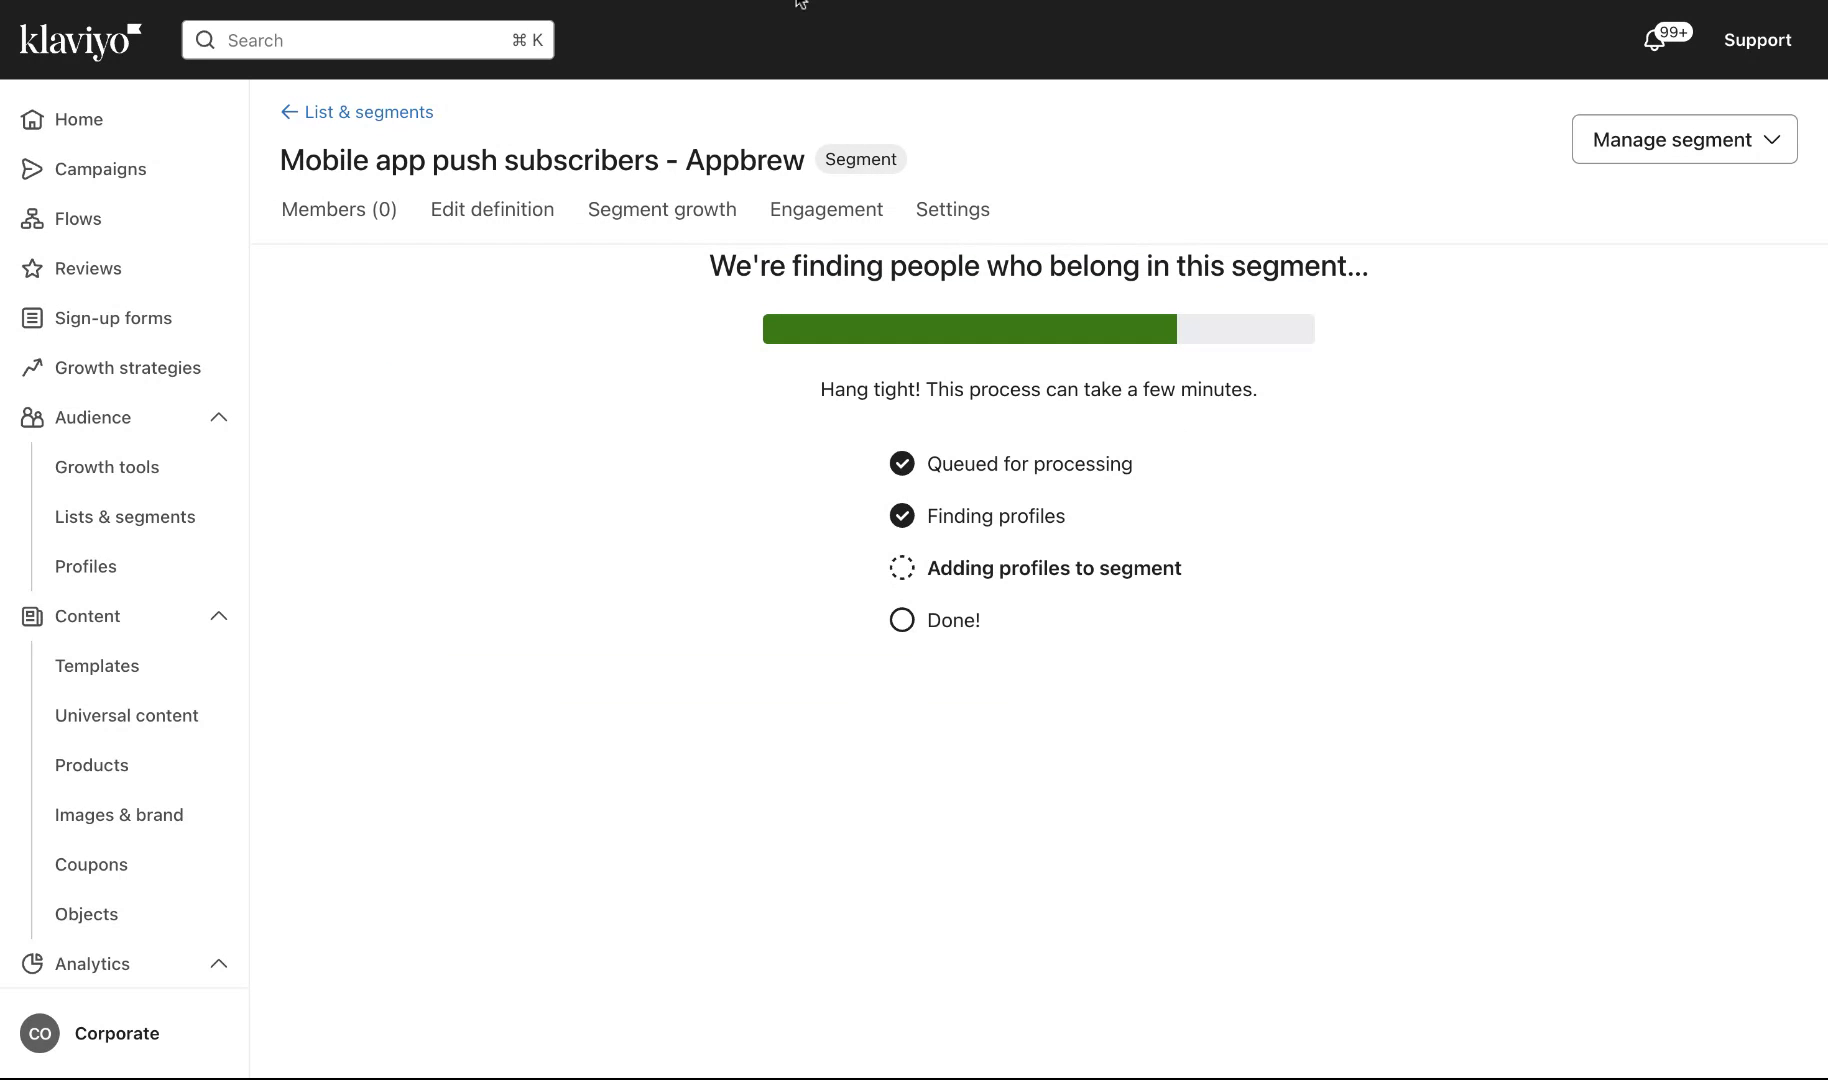Click the Sign-up forms icon

[x=32, y=318]
